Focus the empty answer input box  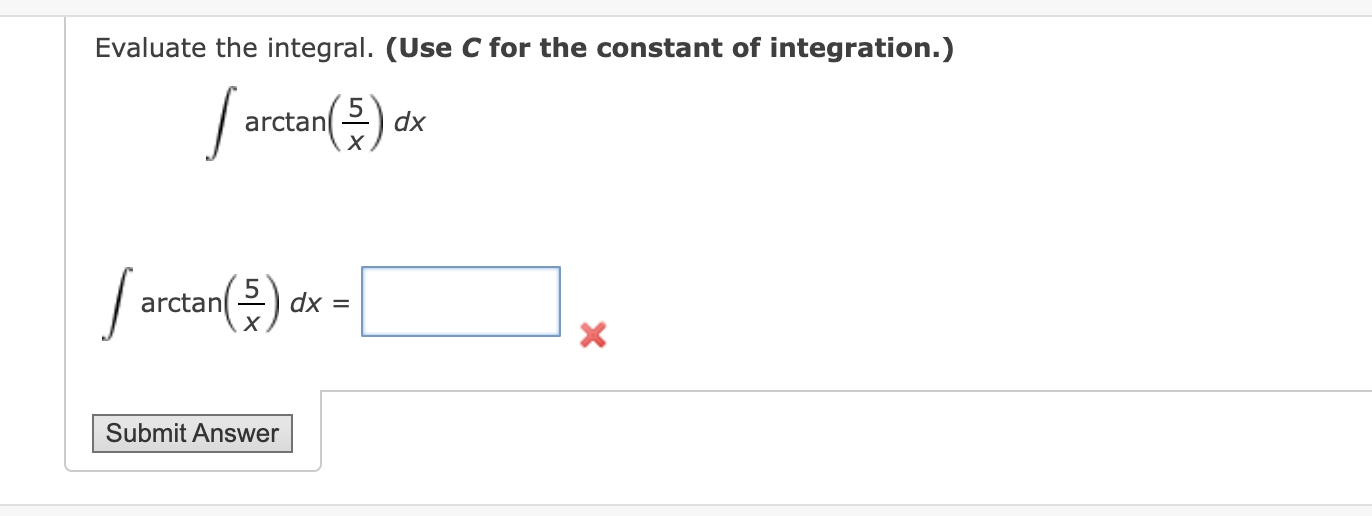461,301
